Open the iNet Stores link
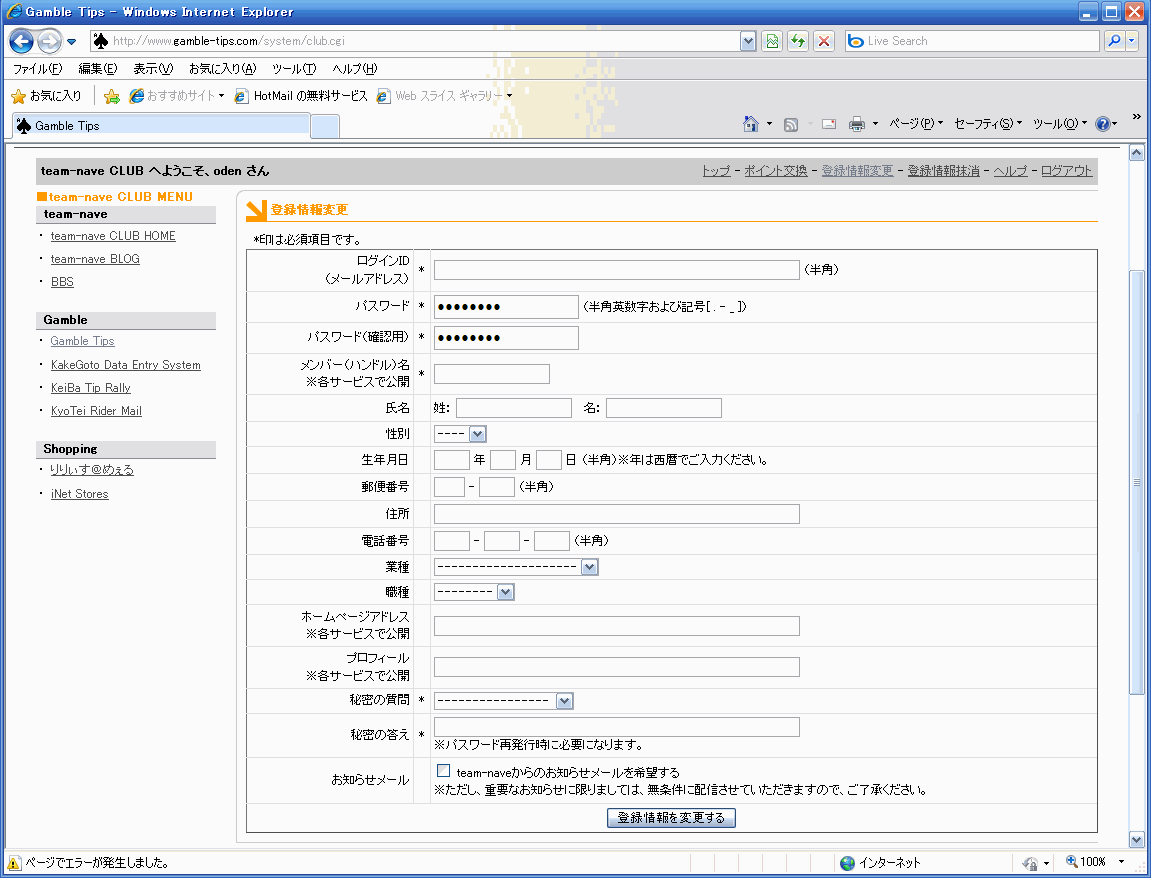1151x878 pixels. (79, 494)
